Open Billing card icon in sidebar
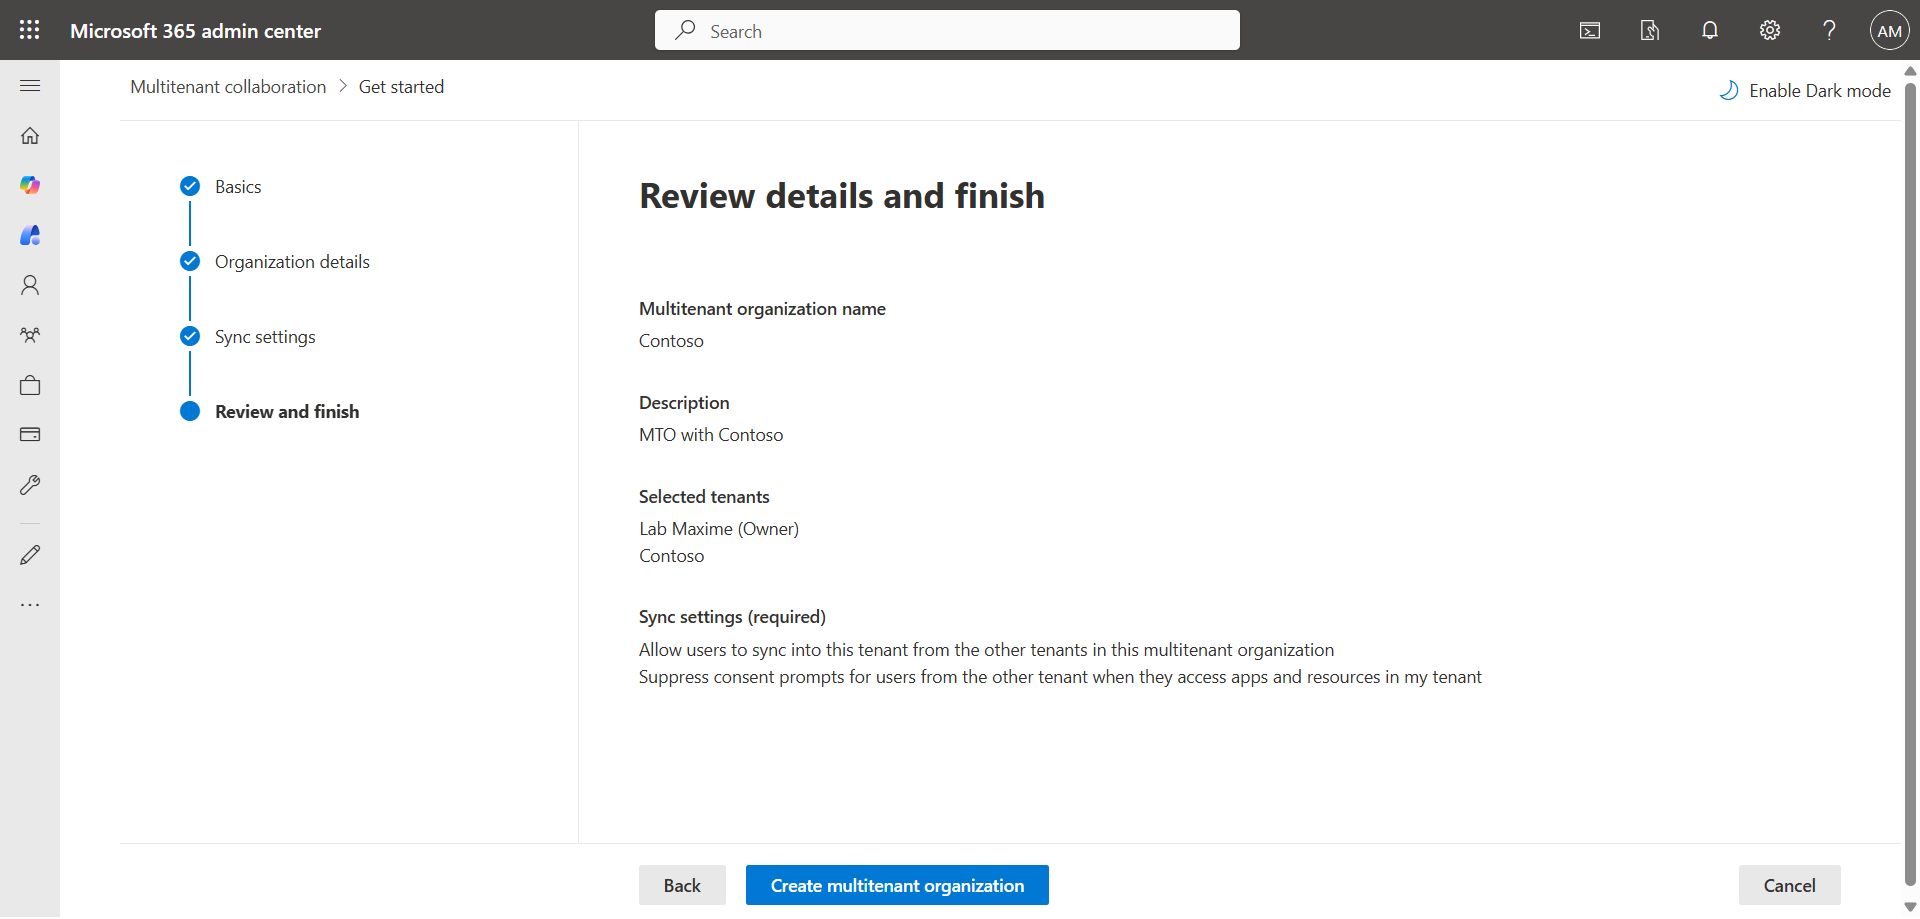 tap(30, 435)
